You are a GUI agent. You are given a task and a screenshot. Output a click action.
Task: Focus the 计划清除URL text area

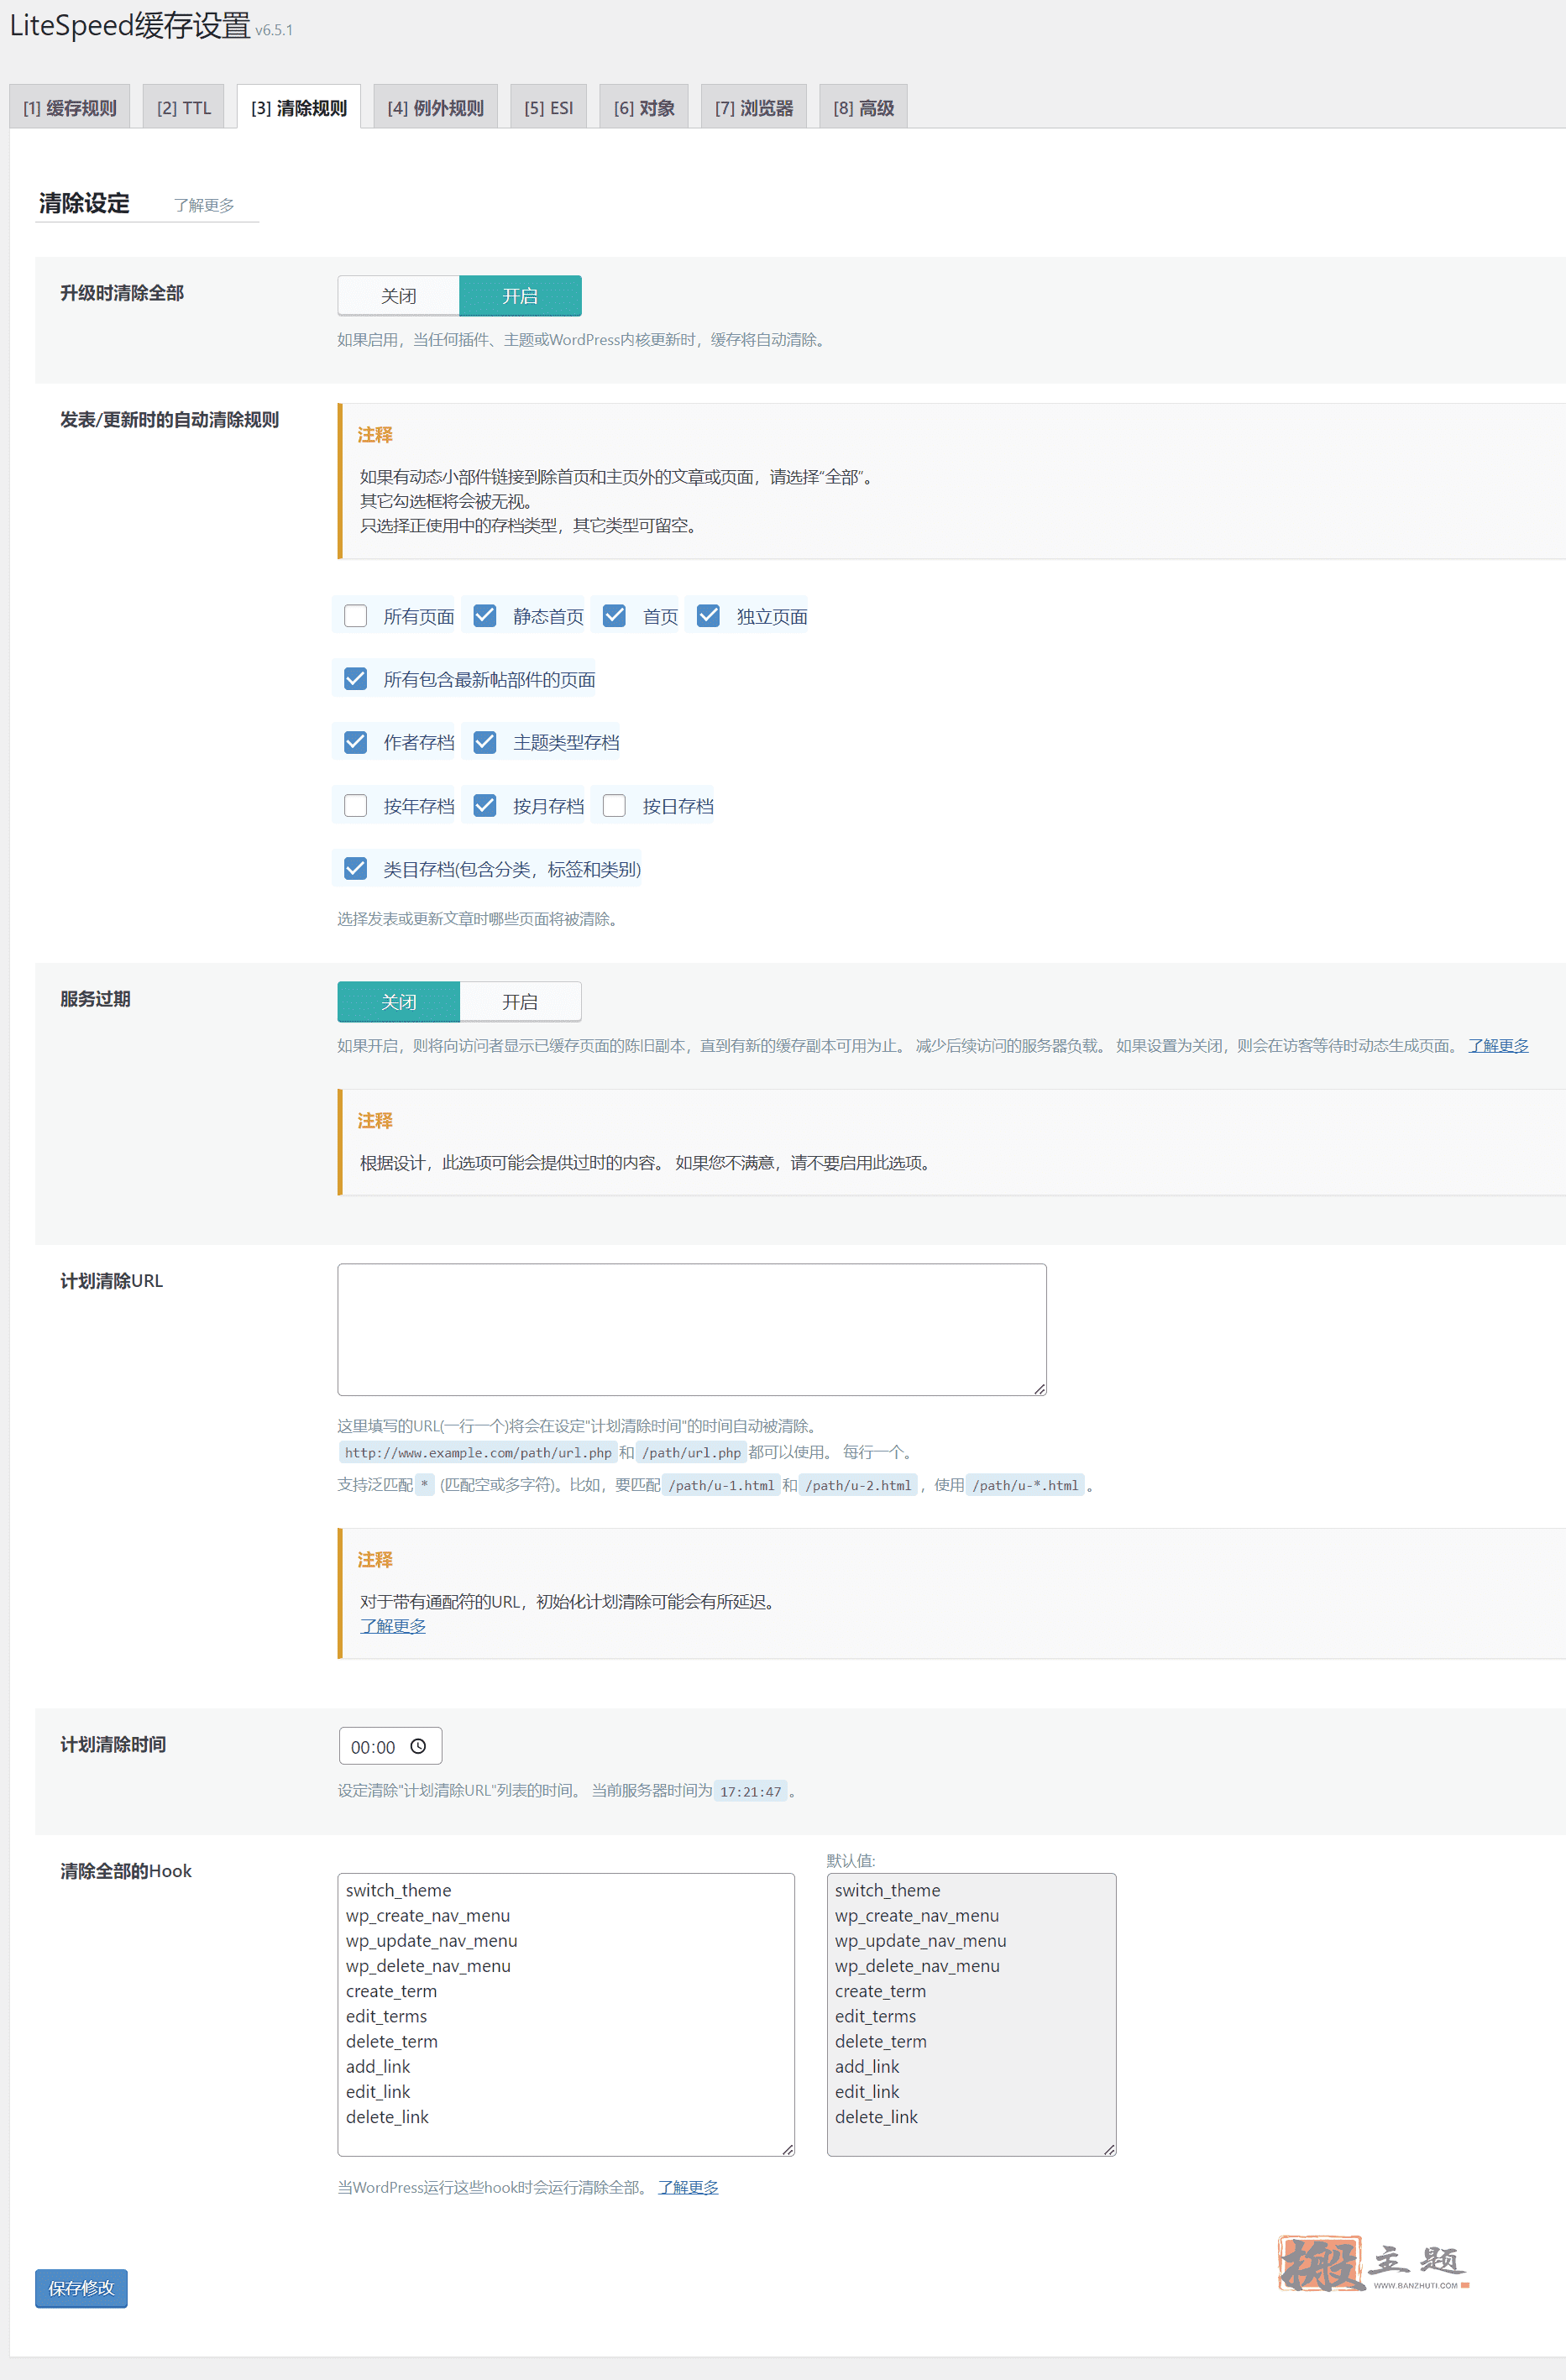[x=692, y=1330]
